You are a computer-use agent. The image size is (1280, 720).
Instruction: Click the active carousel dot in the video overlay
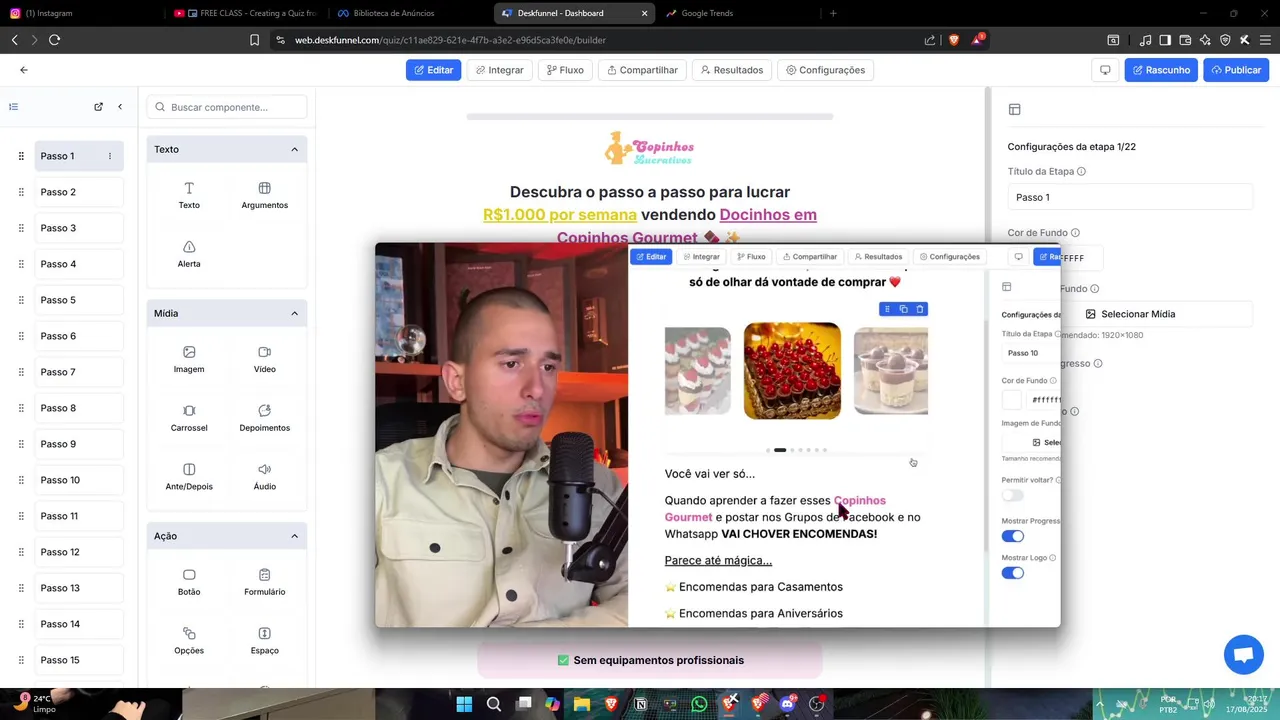point(780,450)
